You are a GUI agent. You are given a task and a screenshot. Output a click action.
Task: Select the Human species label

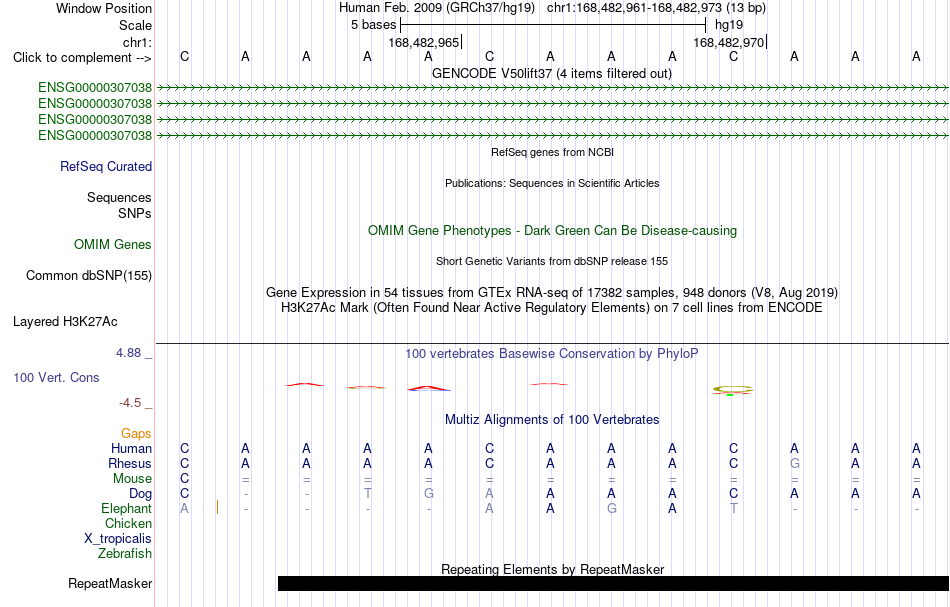click(x=131, y=448)
